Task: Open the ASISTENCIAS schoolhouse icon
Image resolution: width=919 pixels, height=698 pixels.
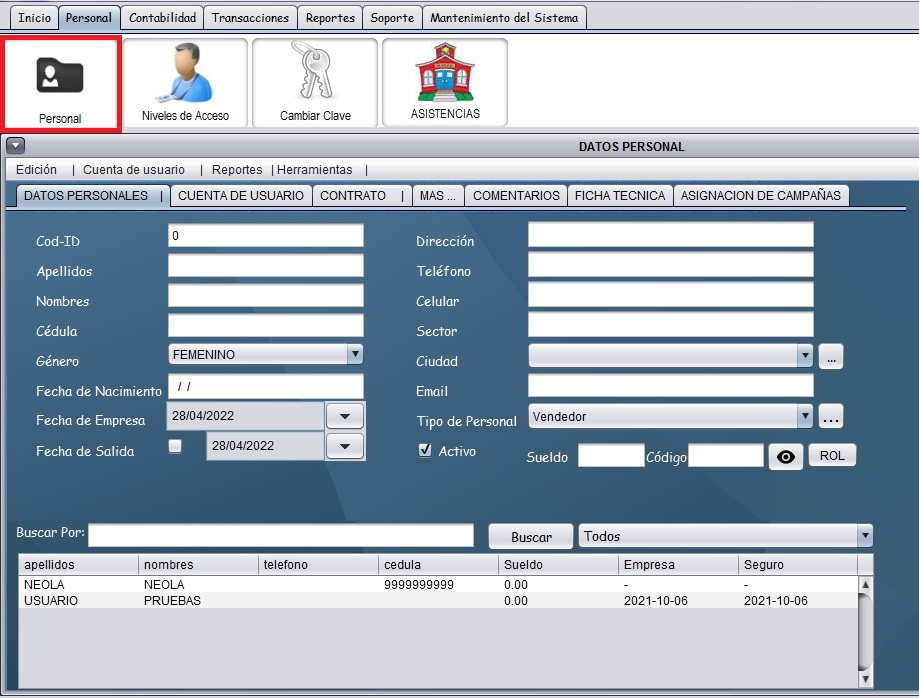Action: (x=445, y=72)
